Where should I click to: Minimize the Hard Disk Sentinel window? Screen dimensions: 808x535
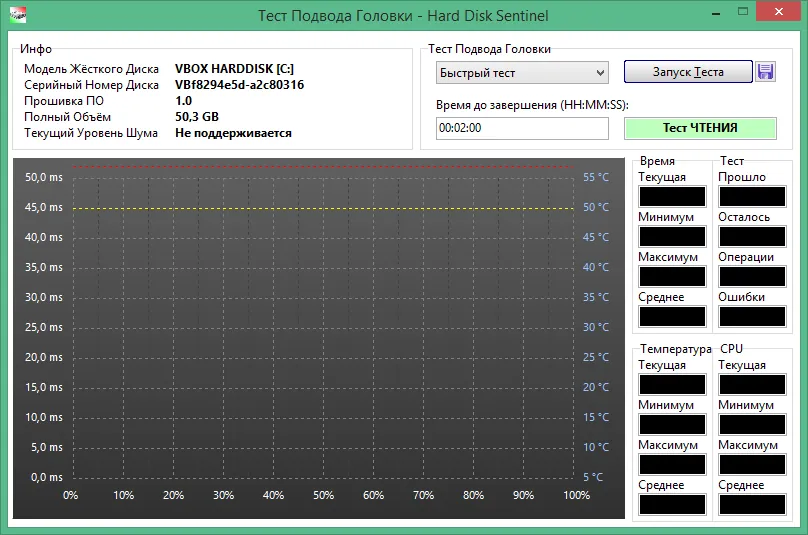(716, 13)
